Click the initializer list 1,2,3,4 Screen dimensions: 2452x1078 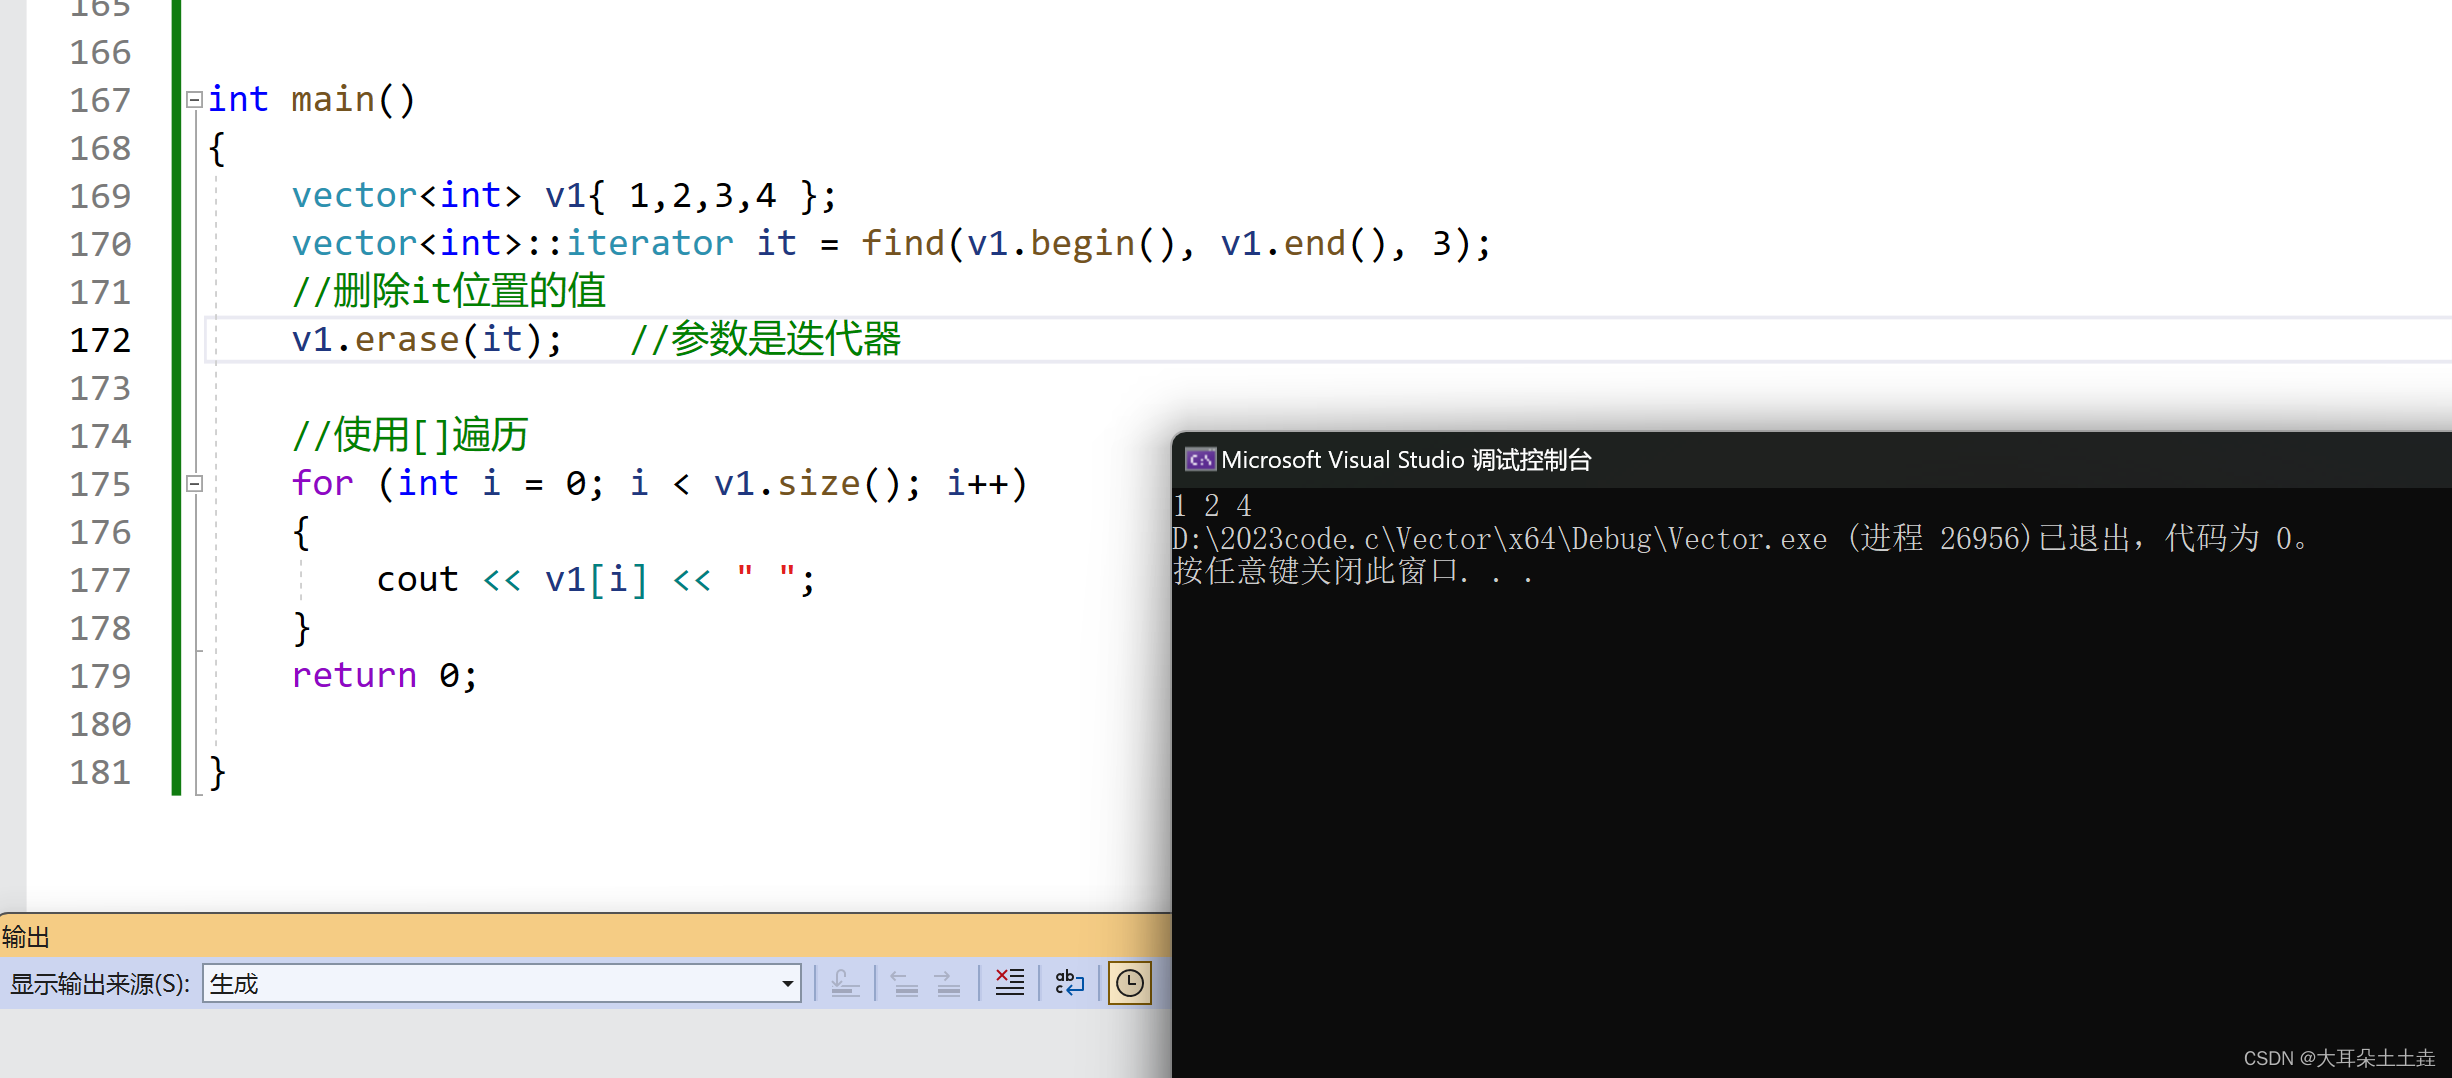click(x=702, y=195)
